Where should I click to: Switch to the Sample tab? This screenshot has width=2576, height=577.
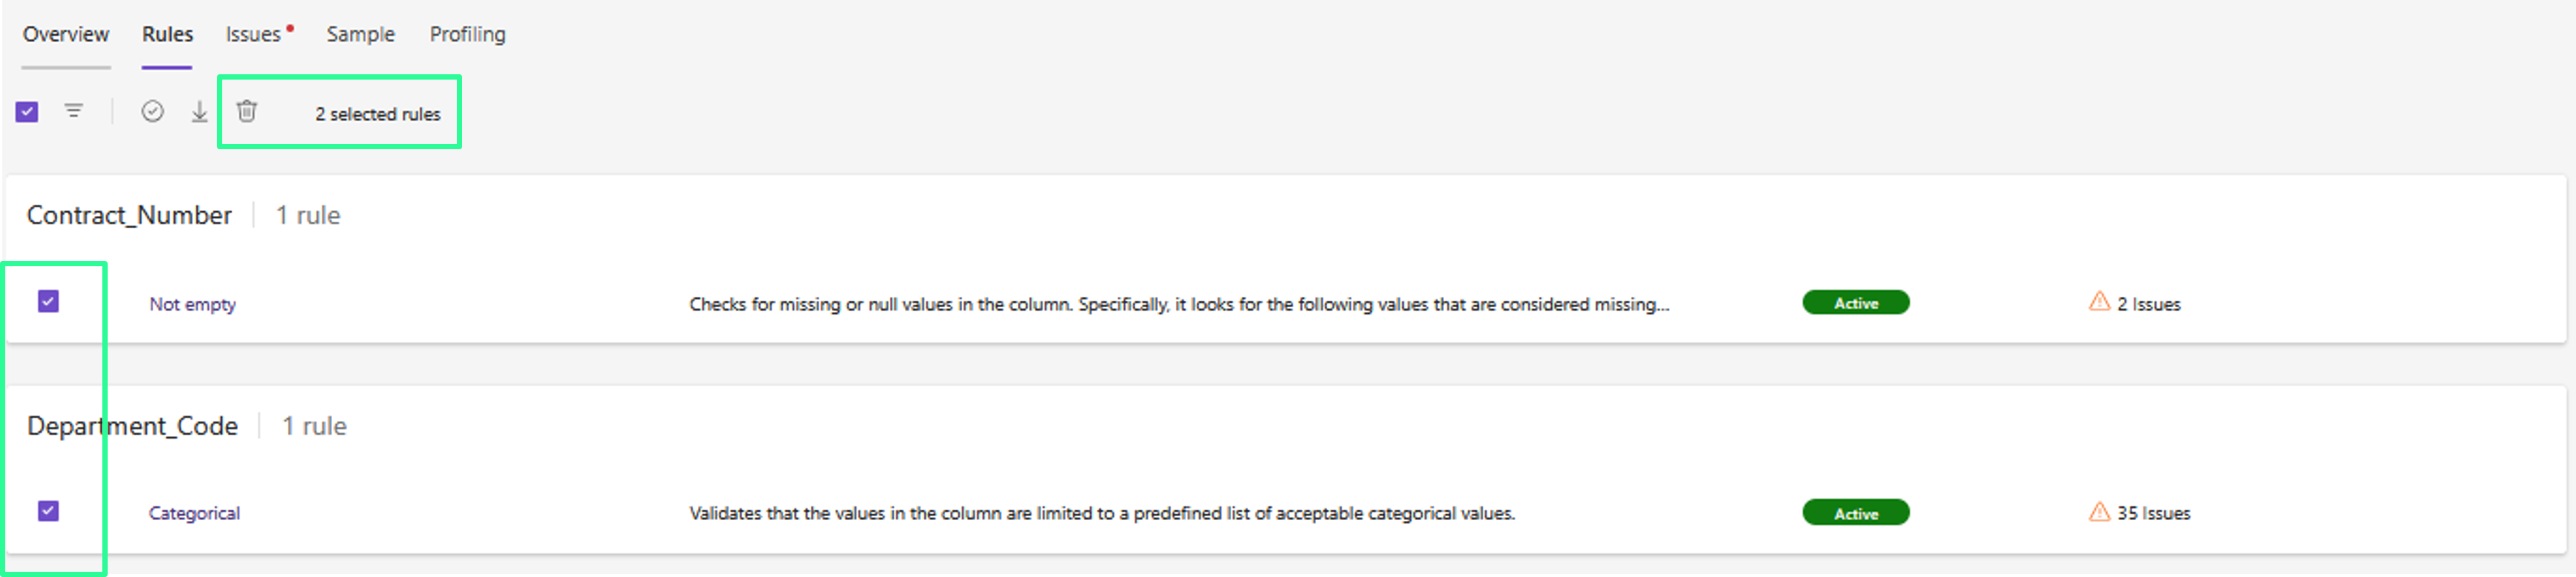(x=360, y=34)
